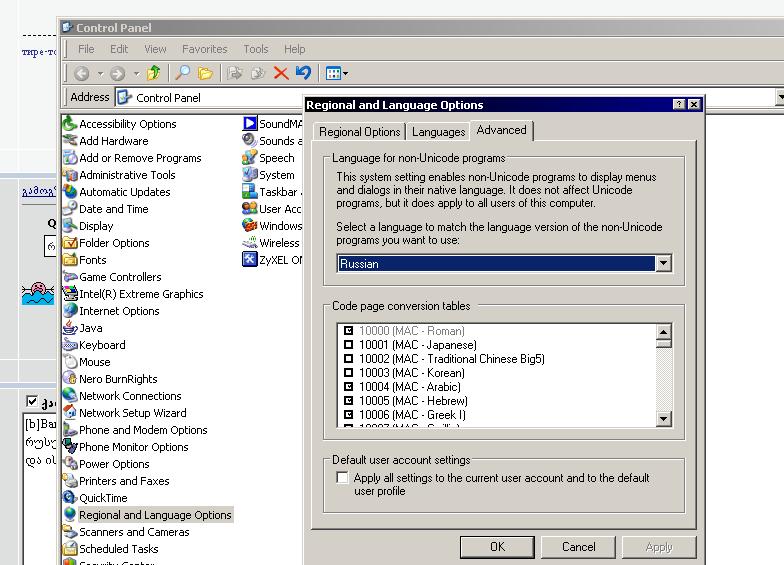Open the Favorites menu
Image resolution: width=784 pixels, height=565 pixels.
pyautogui.click(x=204, y=49)
